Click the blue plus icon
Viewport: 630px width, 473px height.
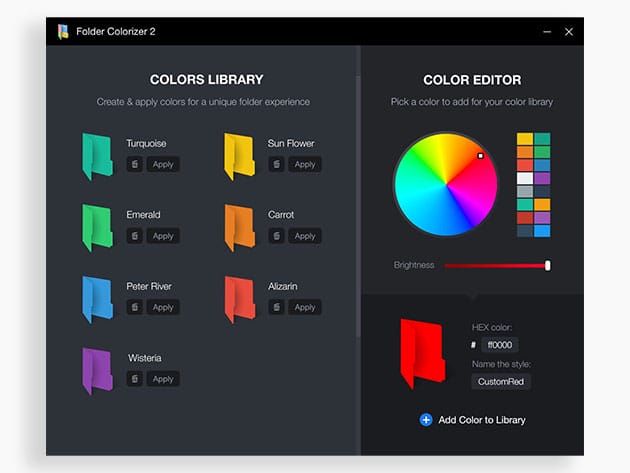pyautogui.click(x=426, y=420)
